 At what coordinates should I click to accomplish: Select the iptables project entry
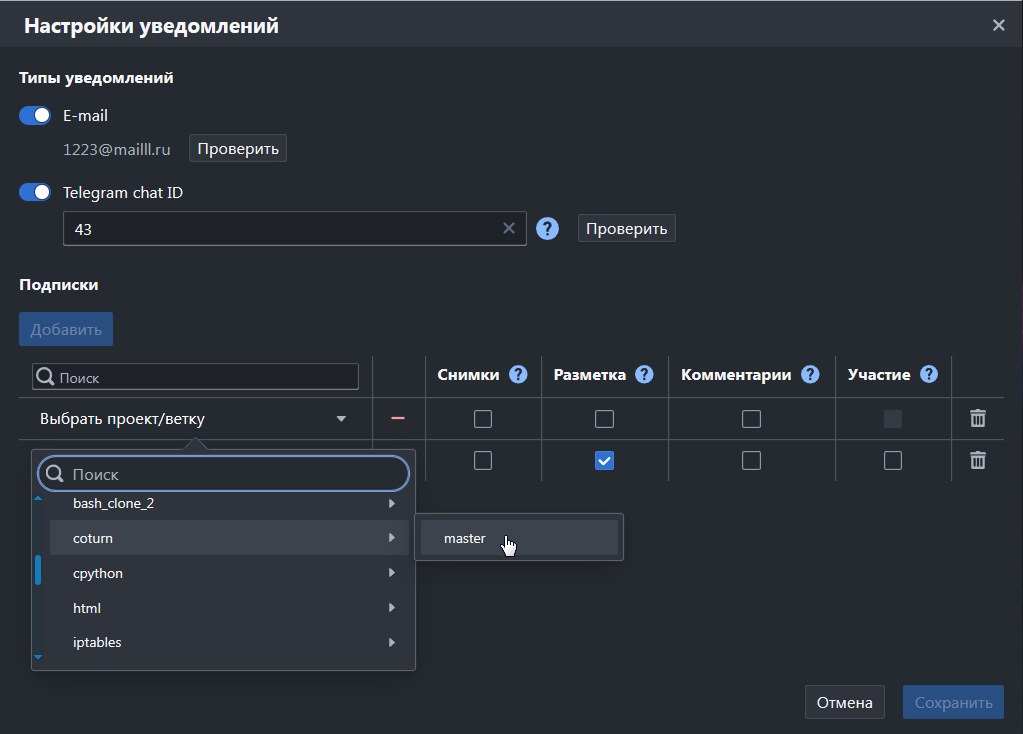229,642
